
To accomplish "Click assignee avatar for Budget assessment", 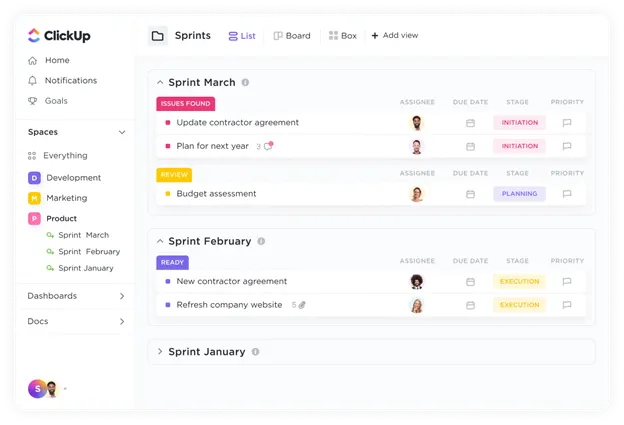I will pos(417,194).
